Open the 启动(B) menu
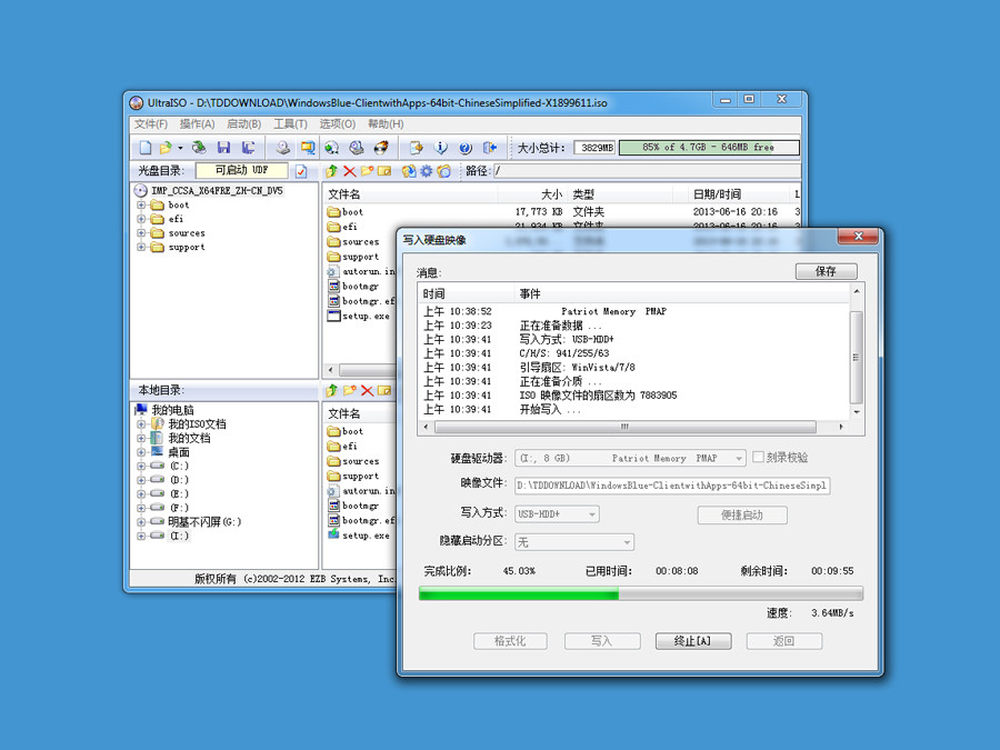 pos(244,124)
